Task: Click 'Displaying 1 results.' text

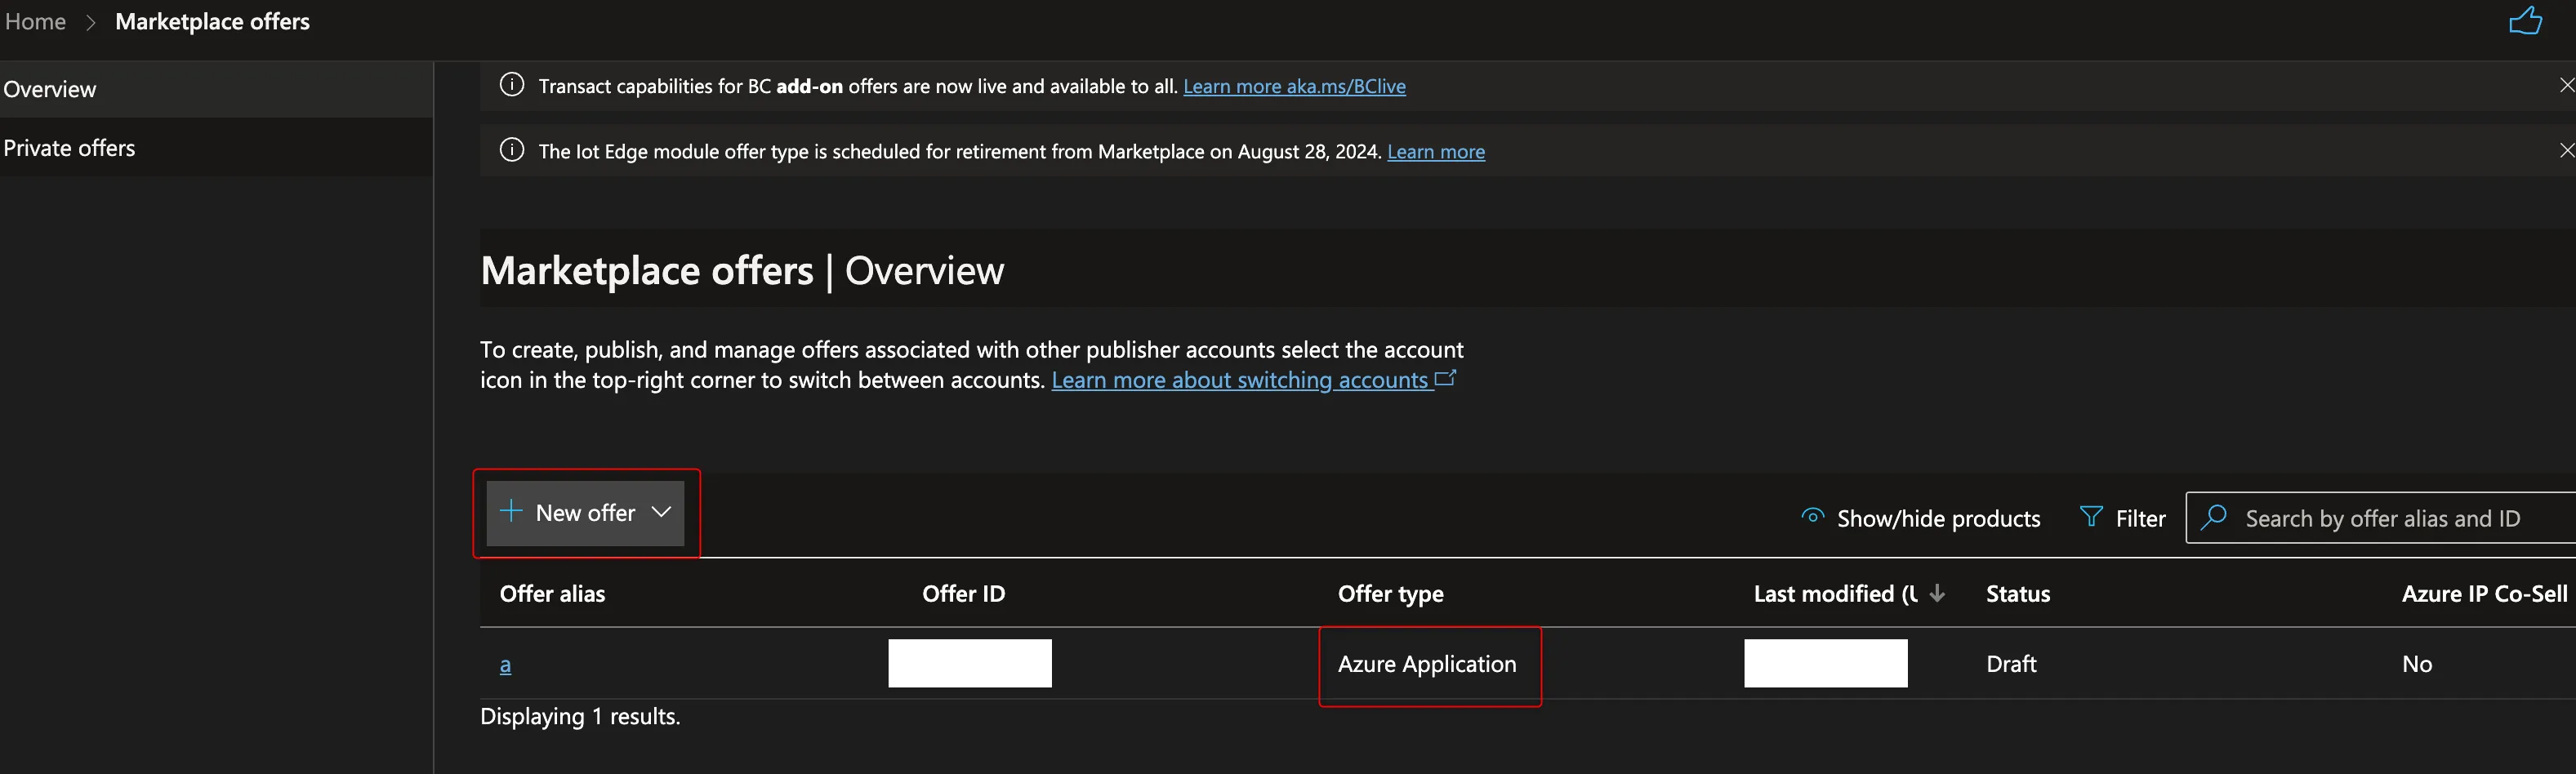Action: [x=580, y=717]
